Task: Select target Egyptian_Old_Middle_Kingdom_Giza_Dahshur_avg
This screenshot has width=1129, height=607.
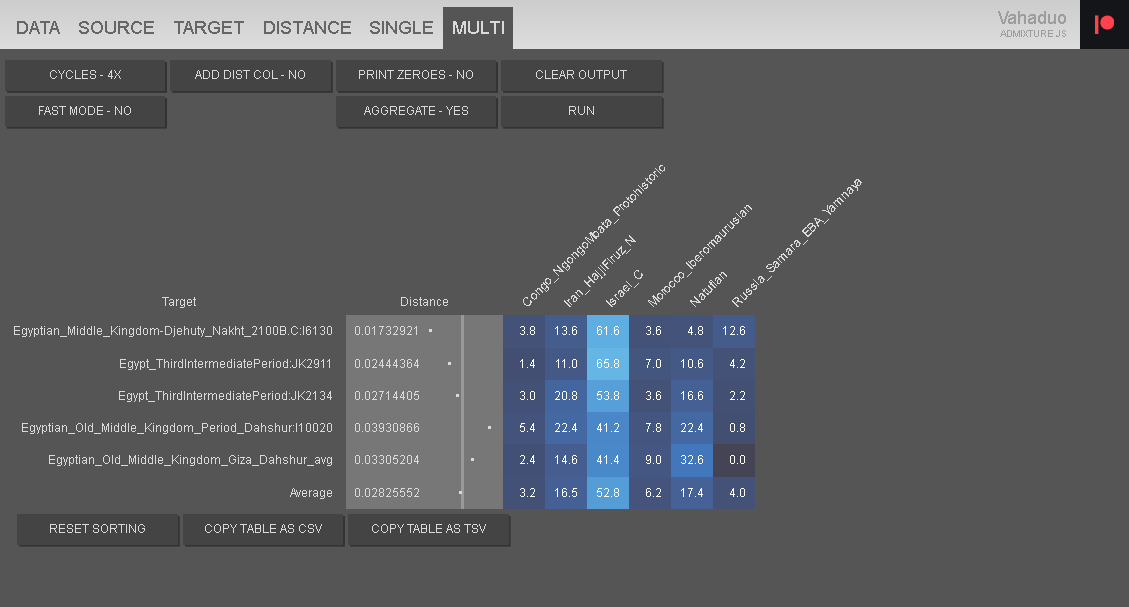Action: pos(190,460)
